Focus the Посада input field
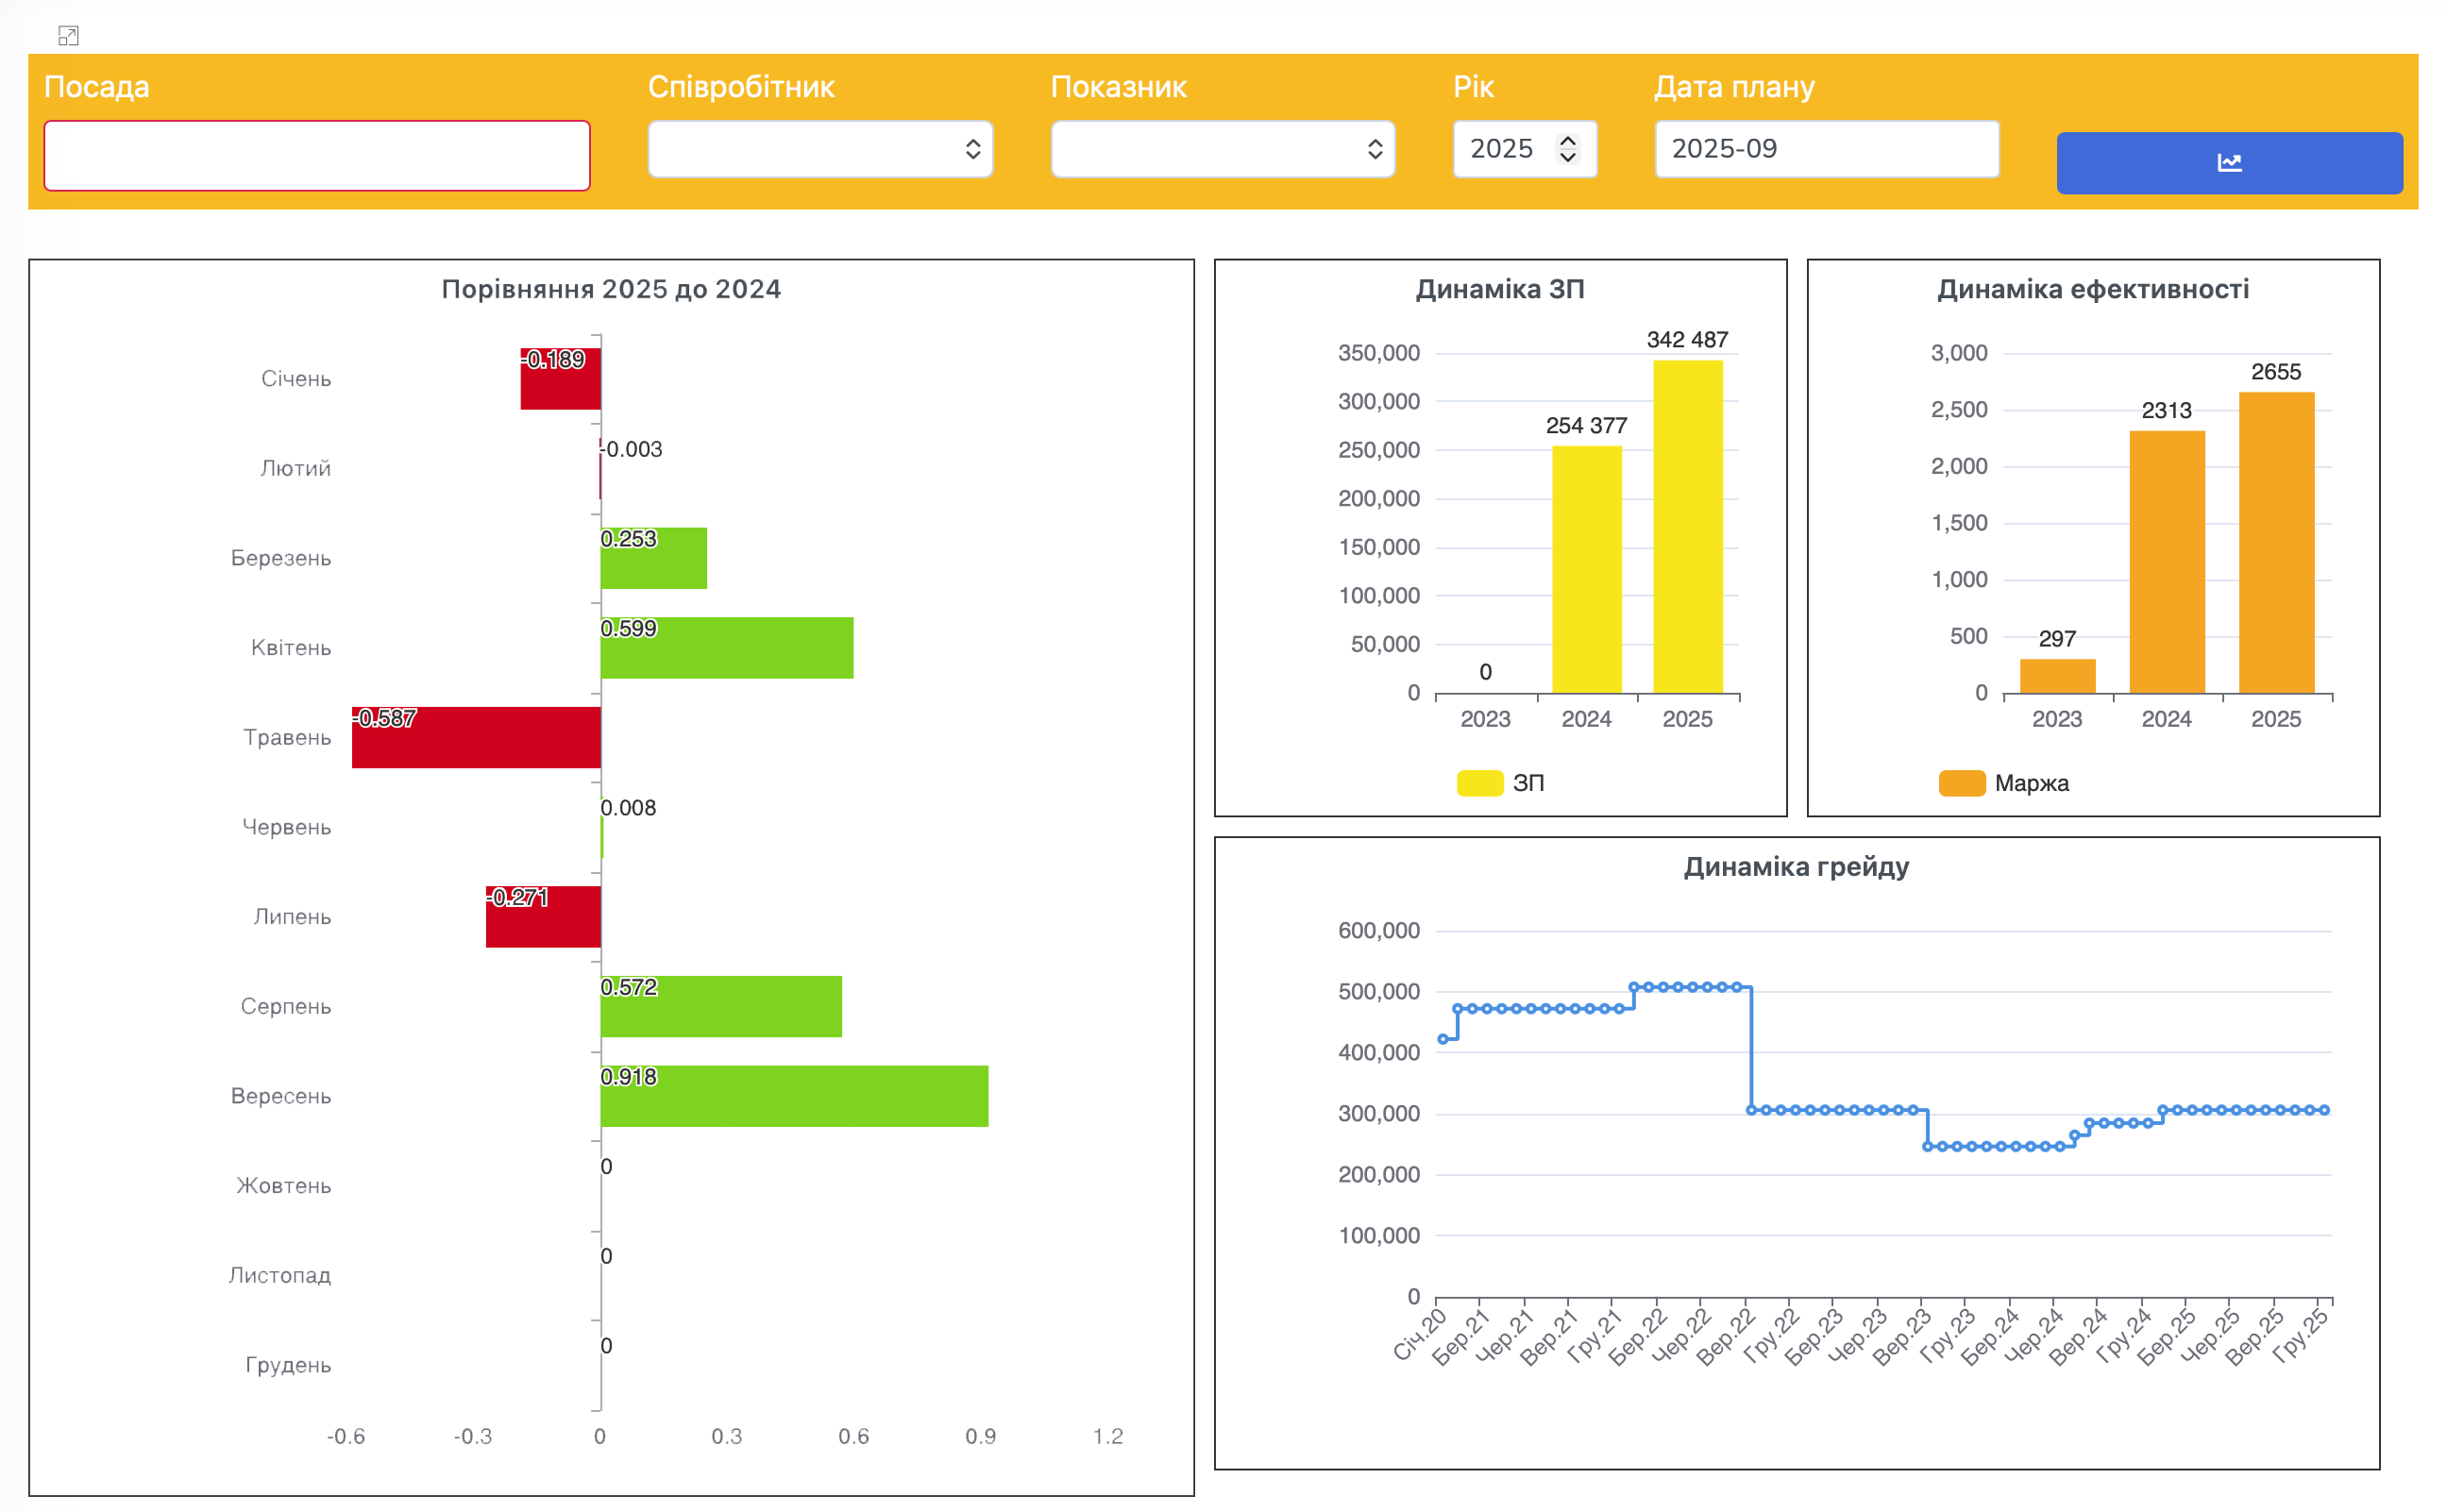The width and height of the screenshot is (2447, 1512). point(317,155)
